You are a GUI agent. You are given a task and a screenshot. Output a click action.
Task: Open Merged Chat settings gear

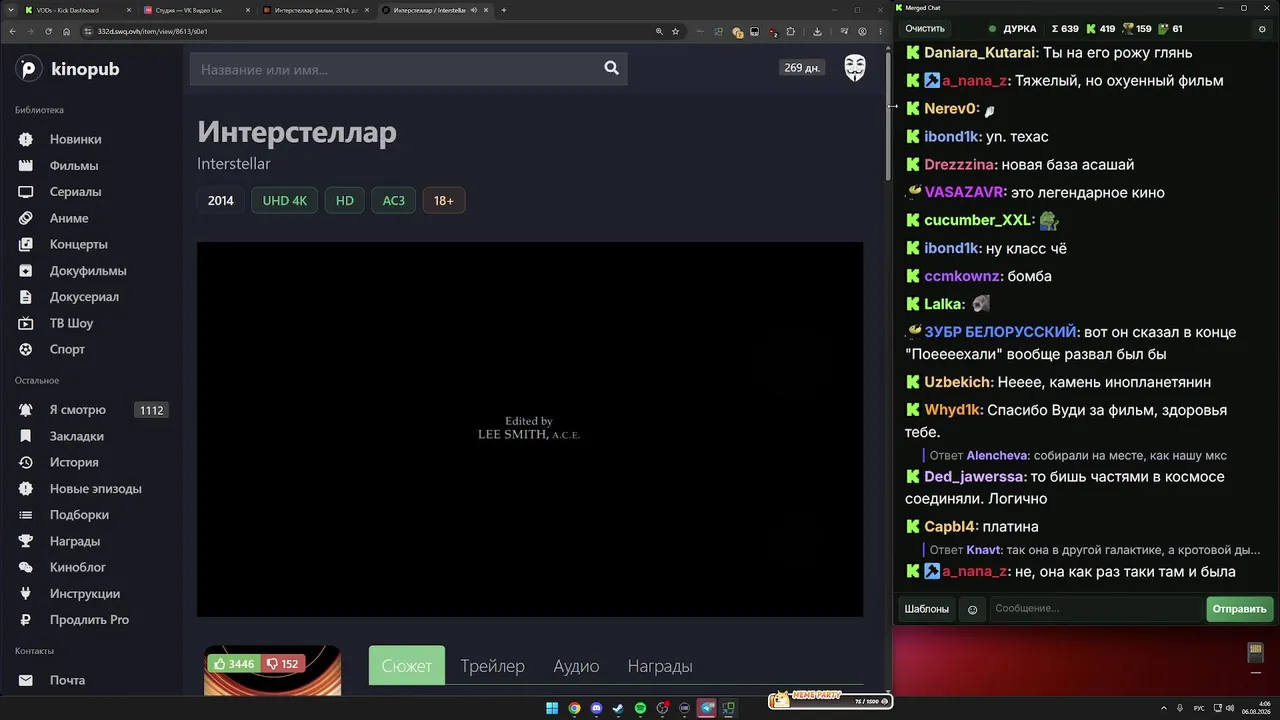tap(1262, 29)
